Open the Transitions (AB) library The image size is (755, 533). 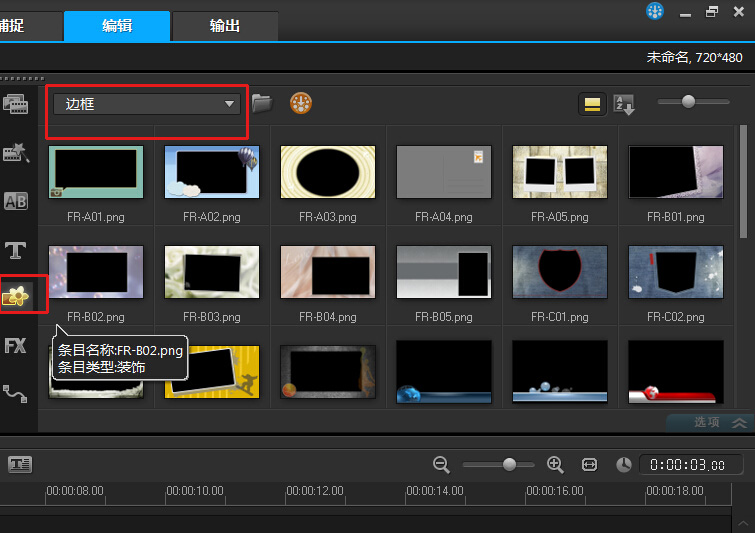(16, 201)
